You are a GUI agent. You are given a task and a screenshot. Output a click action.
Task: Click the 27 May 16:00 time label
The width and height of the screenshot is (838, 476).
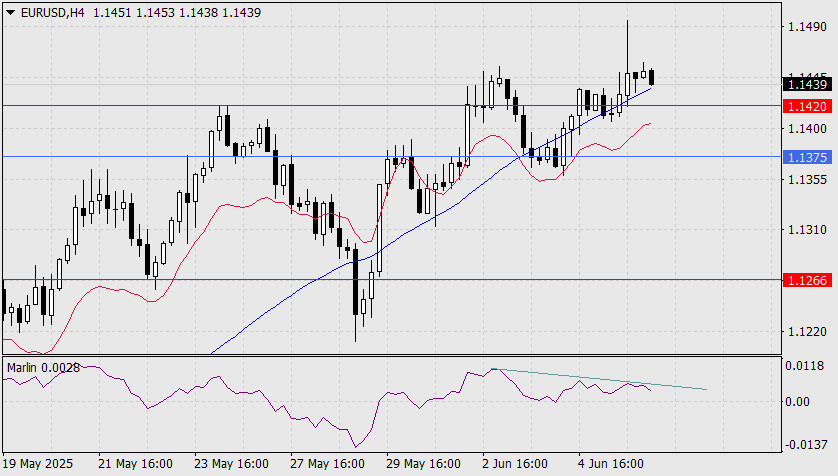[327, 463]
